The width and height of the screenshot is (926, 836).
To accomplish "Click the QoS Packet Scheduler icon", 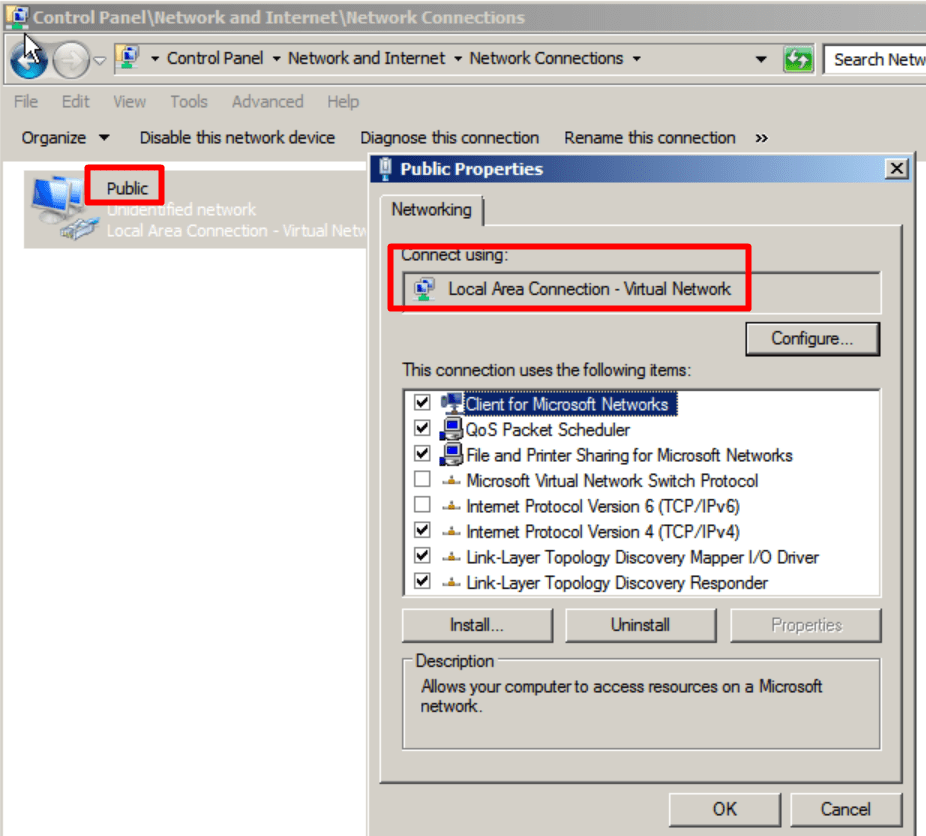I will (x=452, y=428).
